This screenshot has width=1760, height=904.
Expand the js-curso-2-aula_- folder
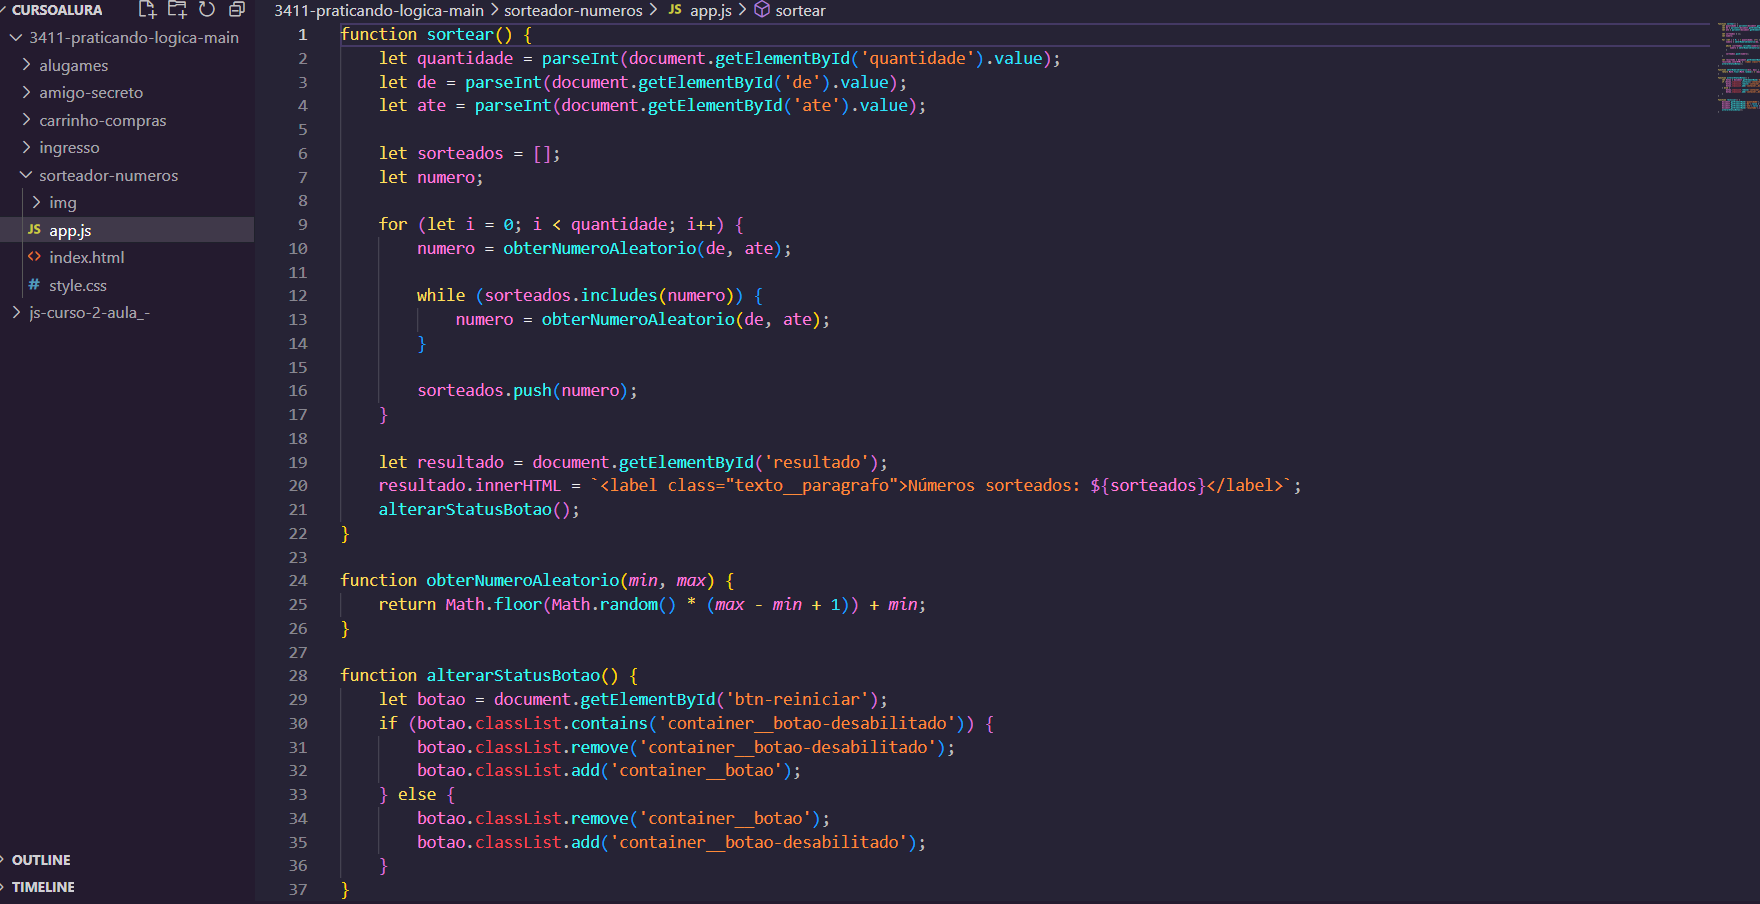pyautogui.click(x=16, y=312)
